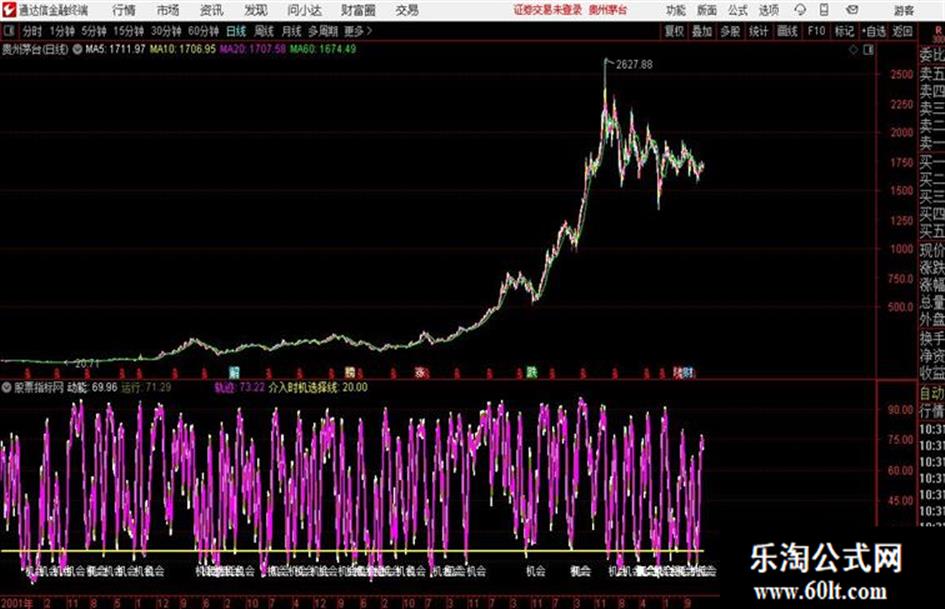
Task: Open the 资讯 menu
Action: (x=212, y=10)
